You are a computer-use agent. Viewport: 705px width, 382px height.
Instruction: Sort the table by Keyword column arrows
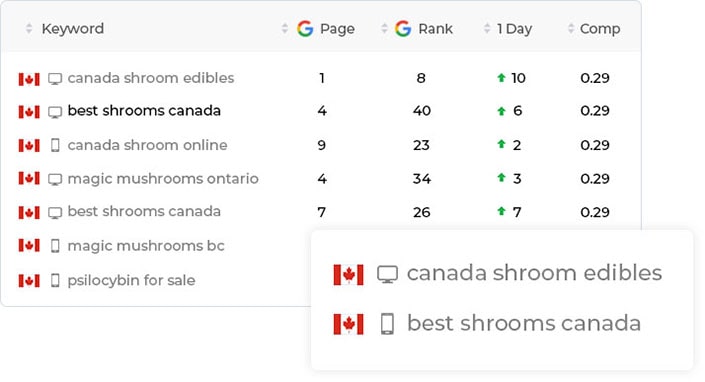29,29
